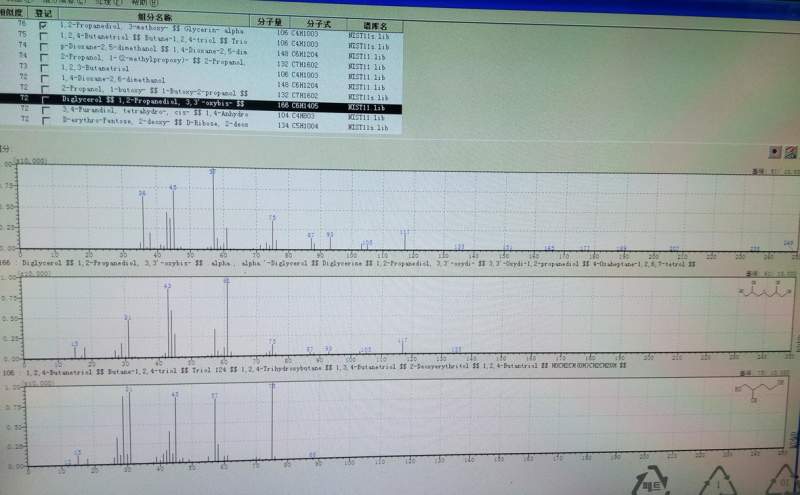800x495 pixels.
Task: Check the box for 2-Propanol, 1-butoxy- row
Action: (x=45, y=89)
